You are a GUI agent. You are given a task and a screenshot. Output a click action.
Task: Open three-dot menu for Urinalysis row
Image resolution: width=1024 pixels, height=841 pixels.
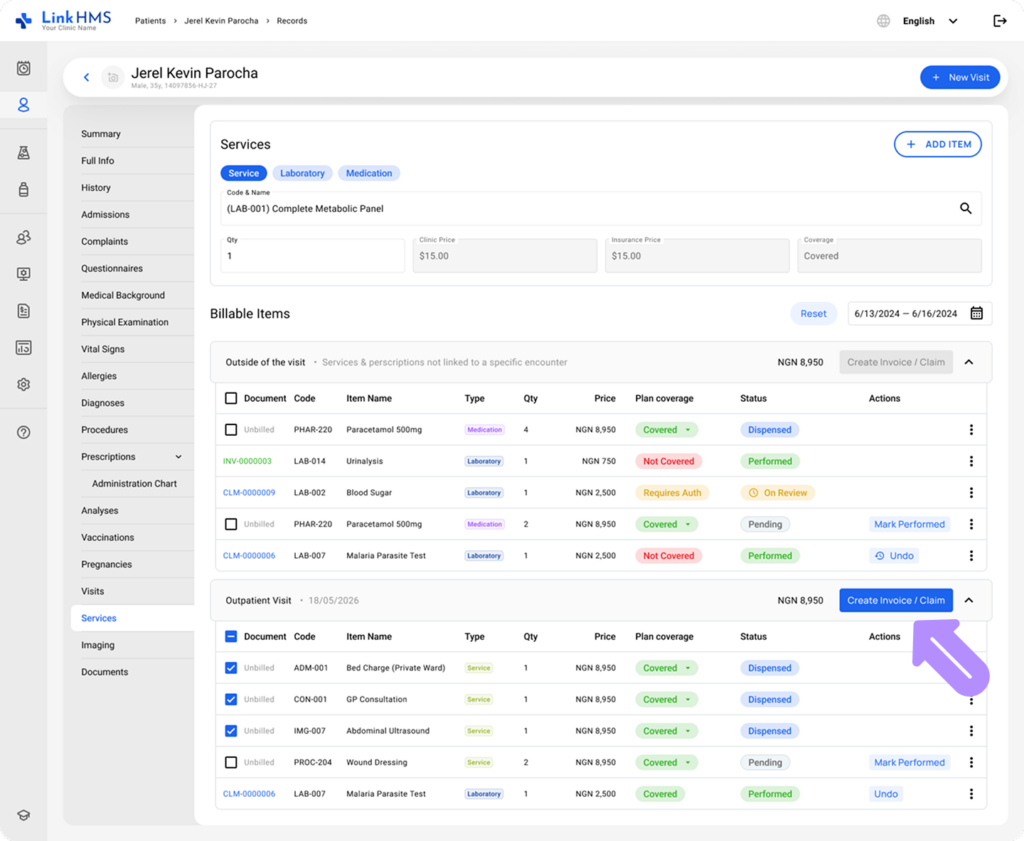(x=971, y=461)
